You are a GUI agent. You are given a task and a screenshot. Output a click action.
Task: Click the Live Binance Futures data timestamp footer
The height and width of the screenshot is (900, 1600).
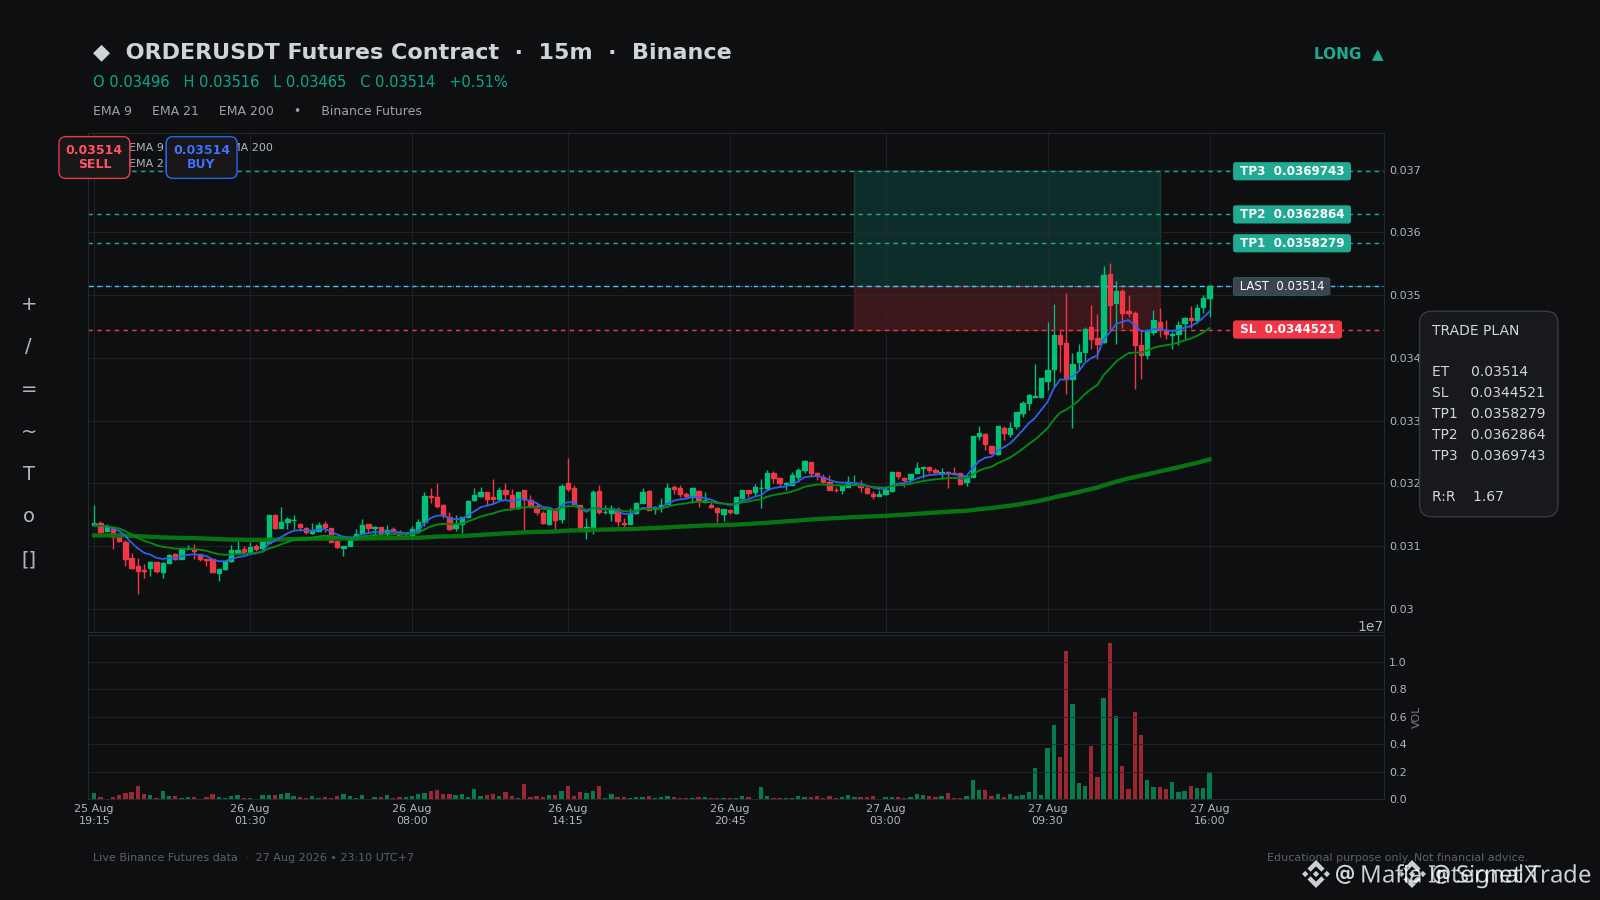pos(253,858)
